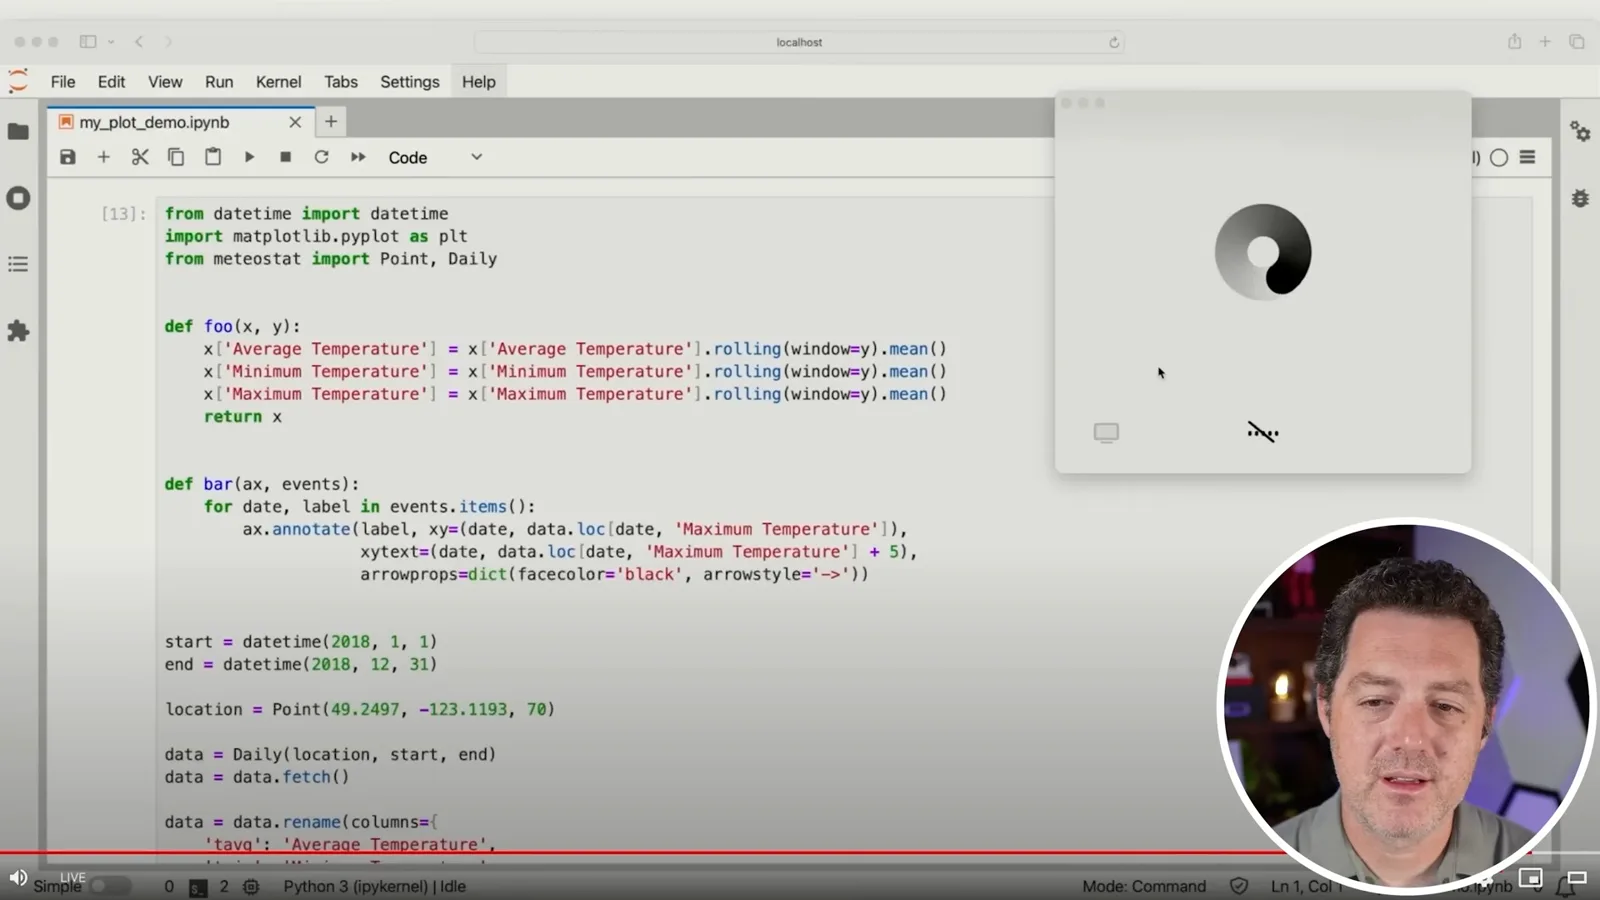Open the cell type Code dropdown
The image size is (1600, 900).
point(435,157)
